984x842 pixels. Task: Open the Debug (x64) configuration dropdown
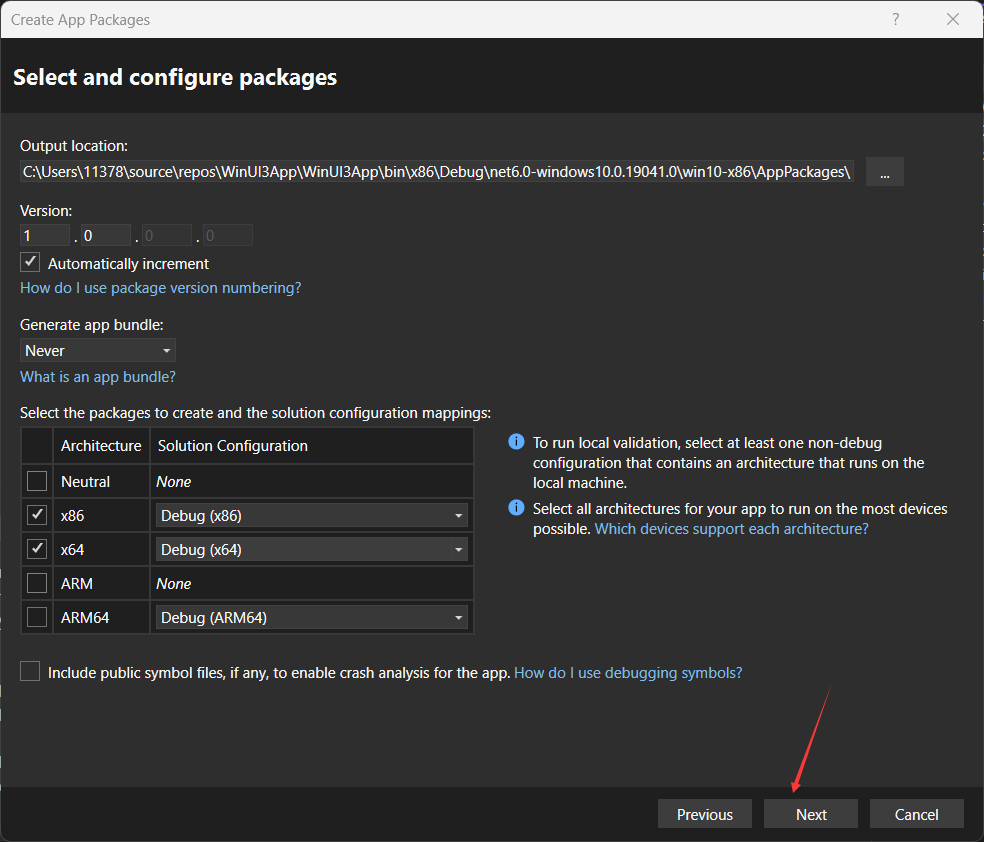(459, 548)
